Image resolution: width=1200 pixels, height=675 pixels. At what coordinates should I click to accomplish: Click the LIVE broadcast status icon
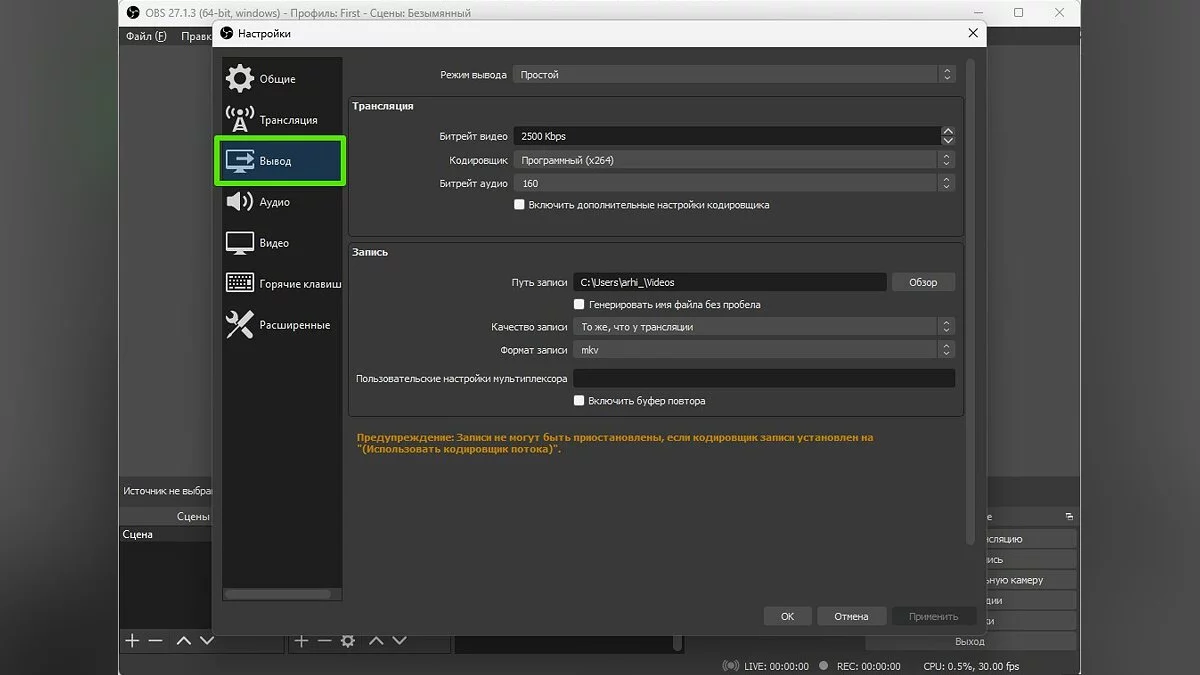point(730,666)
